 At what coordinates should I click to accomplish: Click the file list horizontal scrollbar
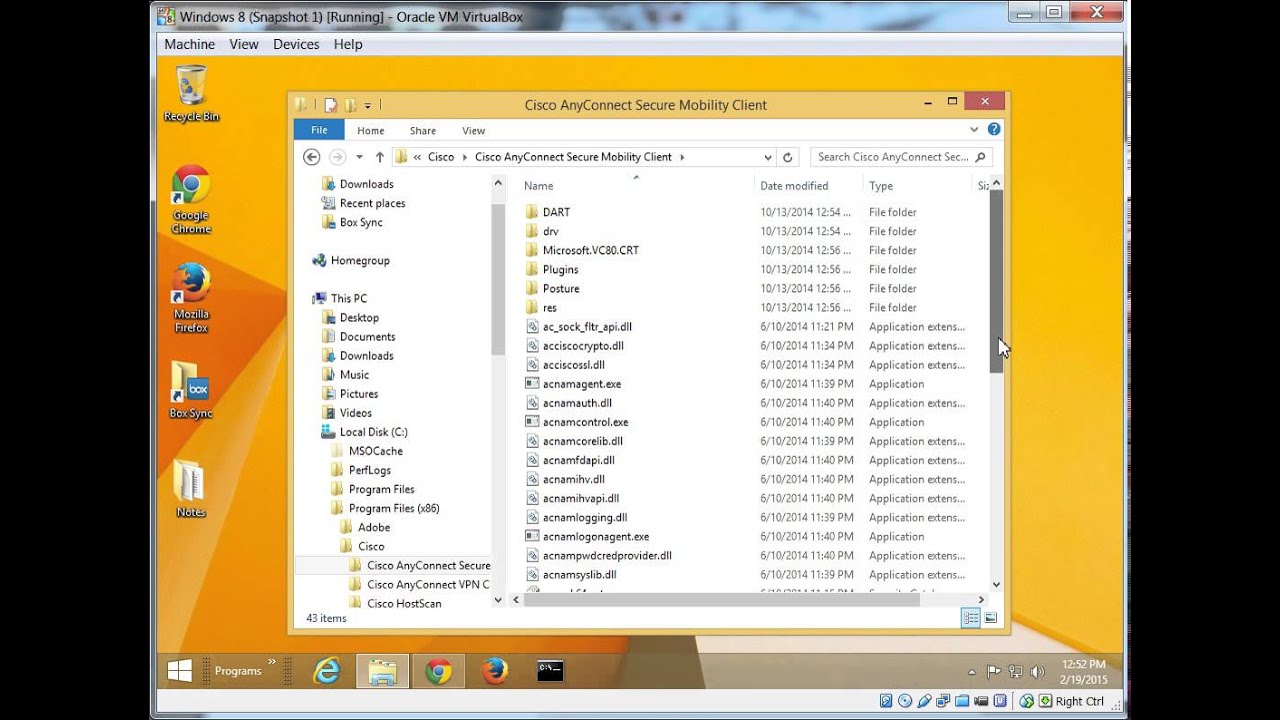(720, 600)
